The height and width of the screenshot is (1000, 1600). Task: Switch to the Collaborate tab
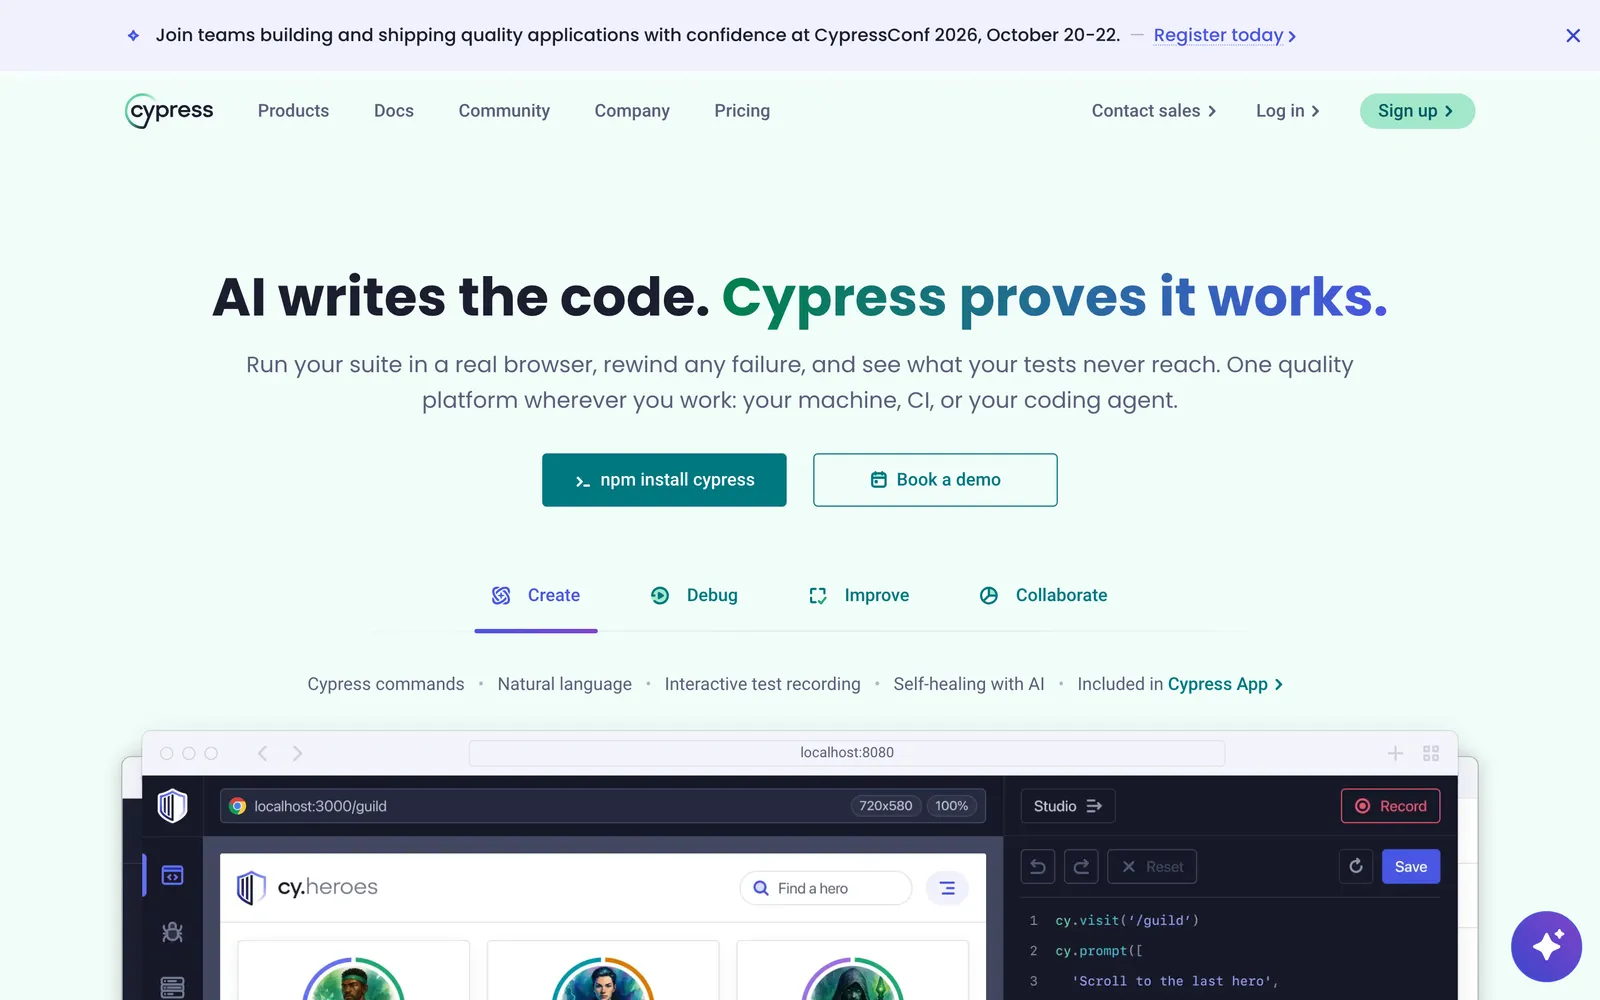pyautogui.click(x=1043, y=596)
